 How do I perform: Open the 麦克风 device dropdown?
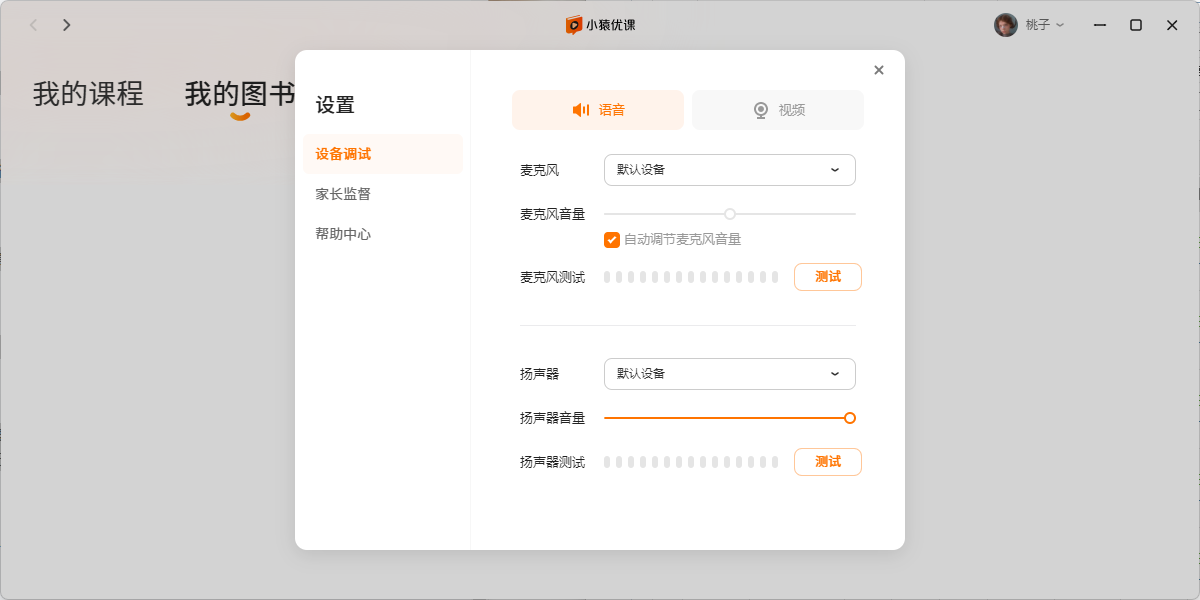[x=729, y=170]
